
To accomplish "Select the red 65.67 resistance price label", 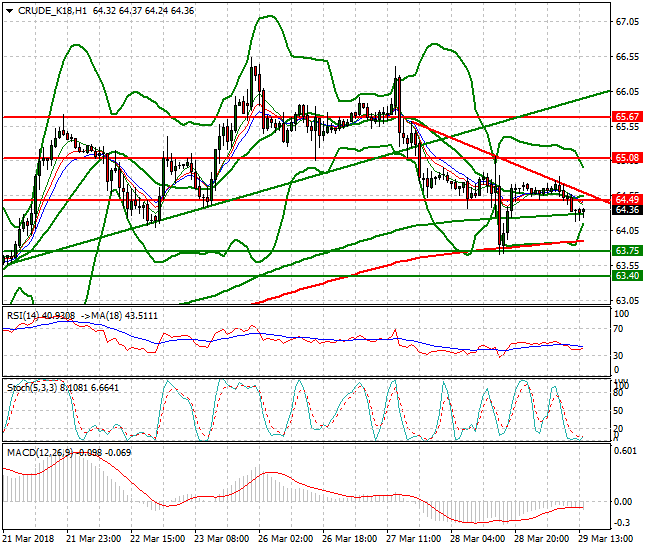I will pyautogui.click(x=627, y=117).
